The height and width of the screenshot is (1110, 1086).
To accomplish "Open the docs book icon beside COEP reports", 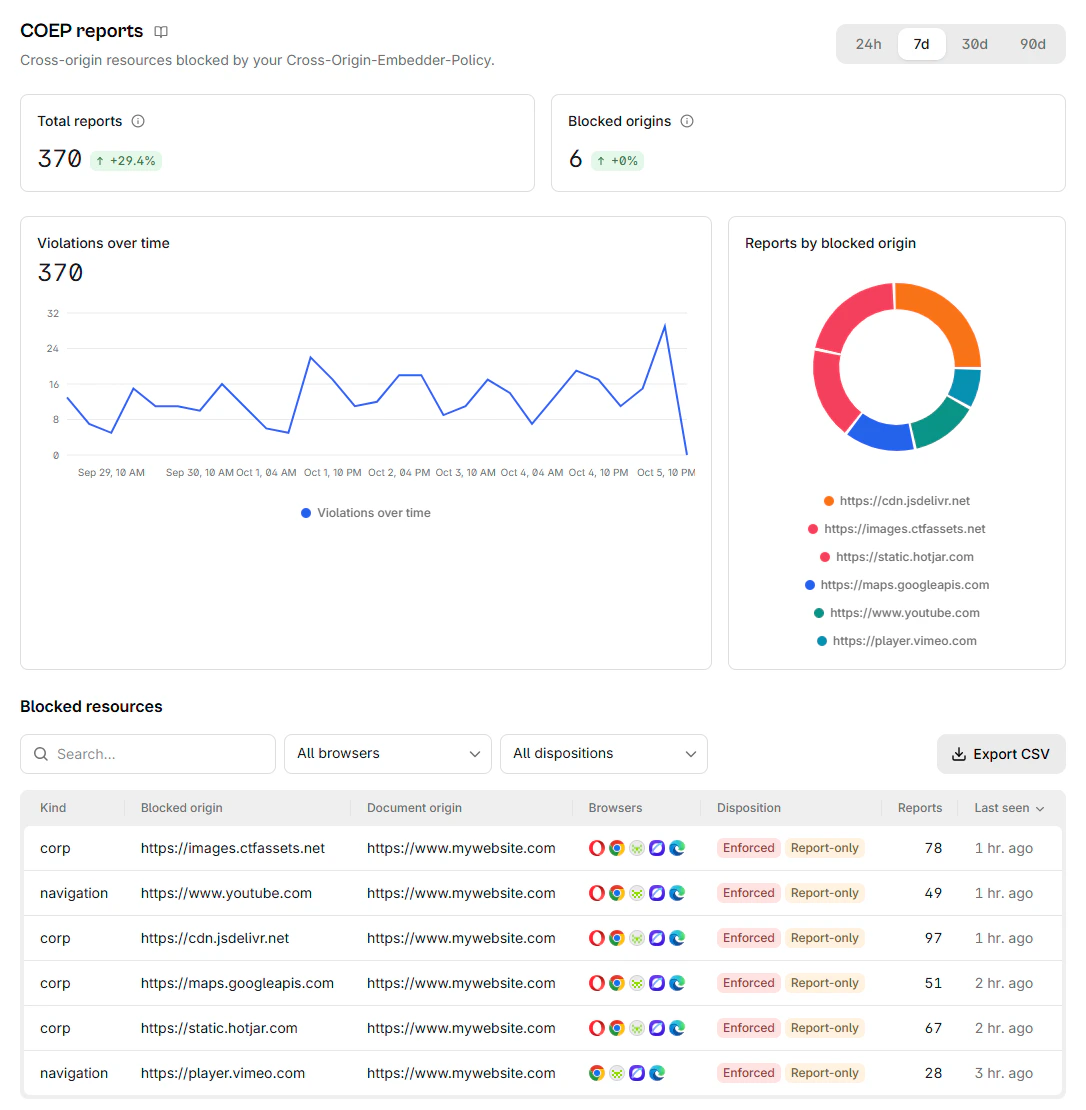I will (161, 31).
